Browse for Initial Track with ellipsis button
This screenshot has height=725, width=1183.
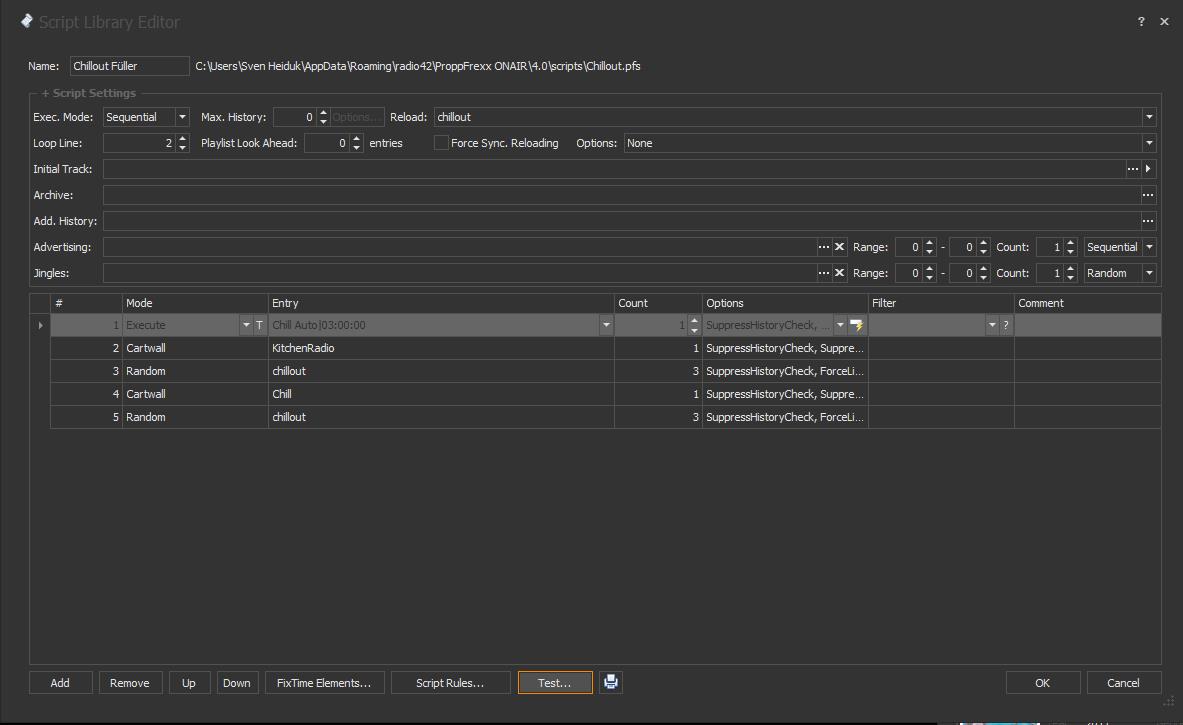pos(1132,169)
